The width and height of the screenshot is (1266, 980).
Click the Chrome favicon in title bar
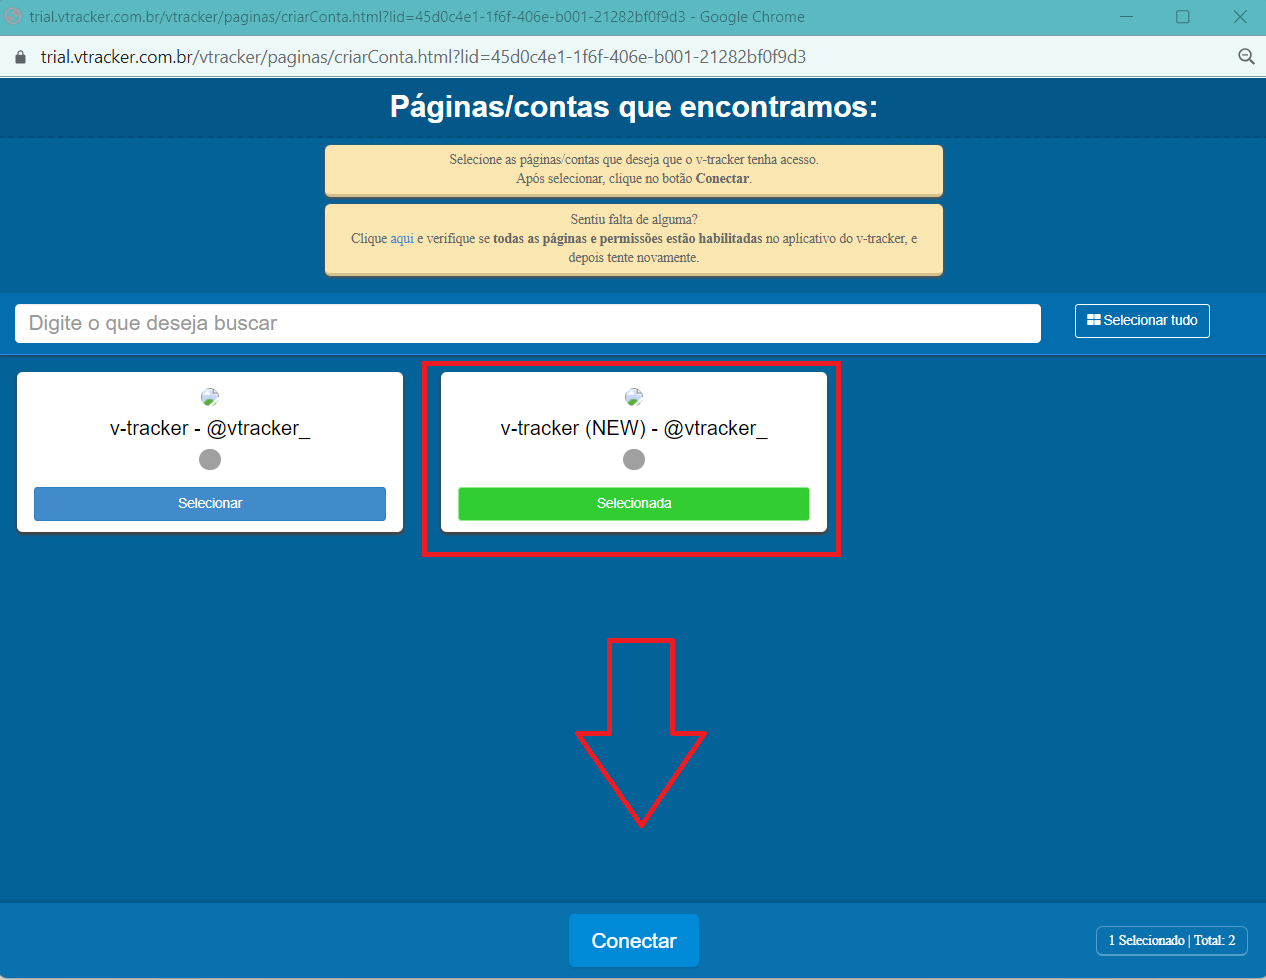(13, 17)
